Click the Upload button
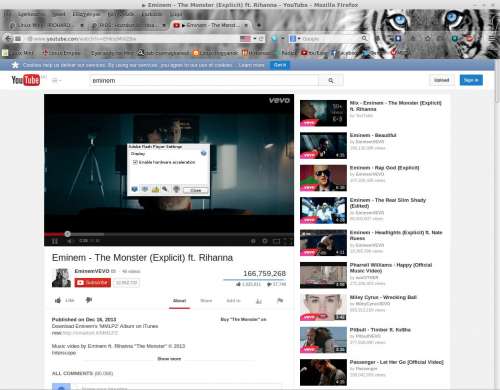This screenshot has height=390, width=500. coord(441,80)
